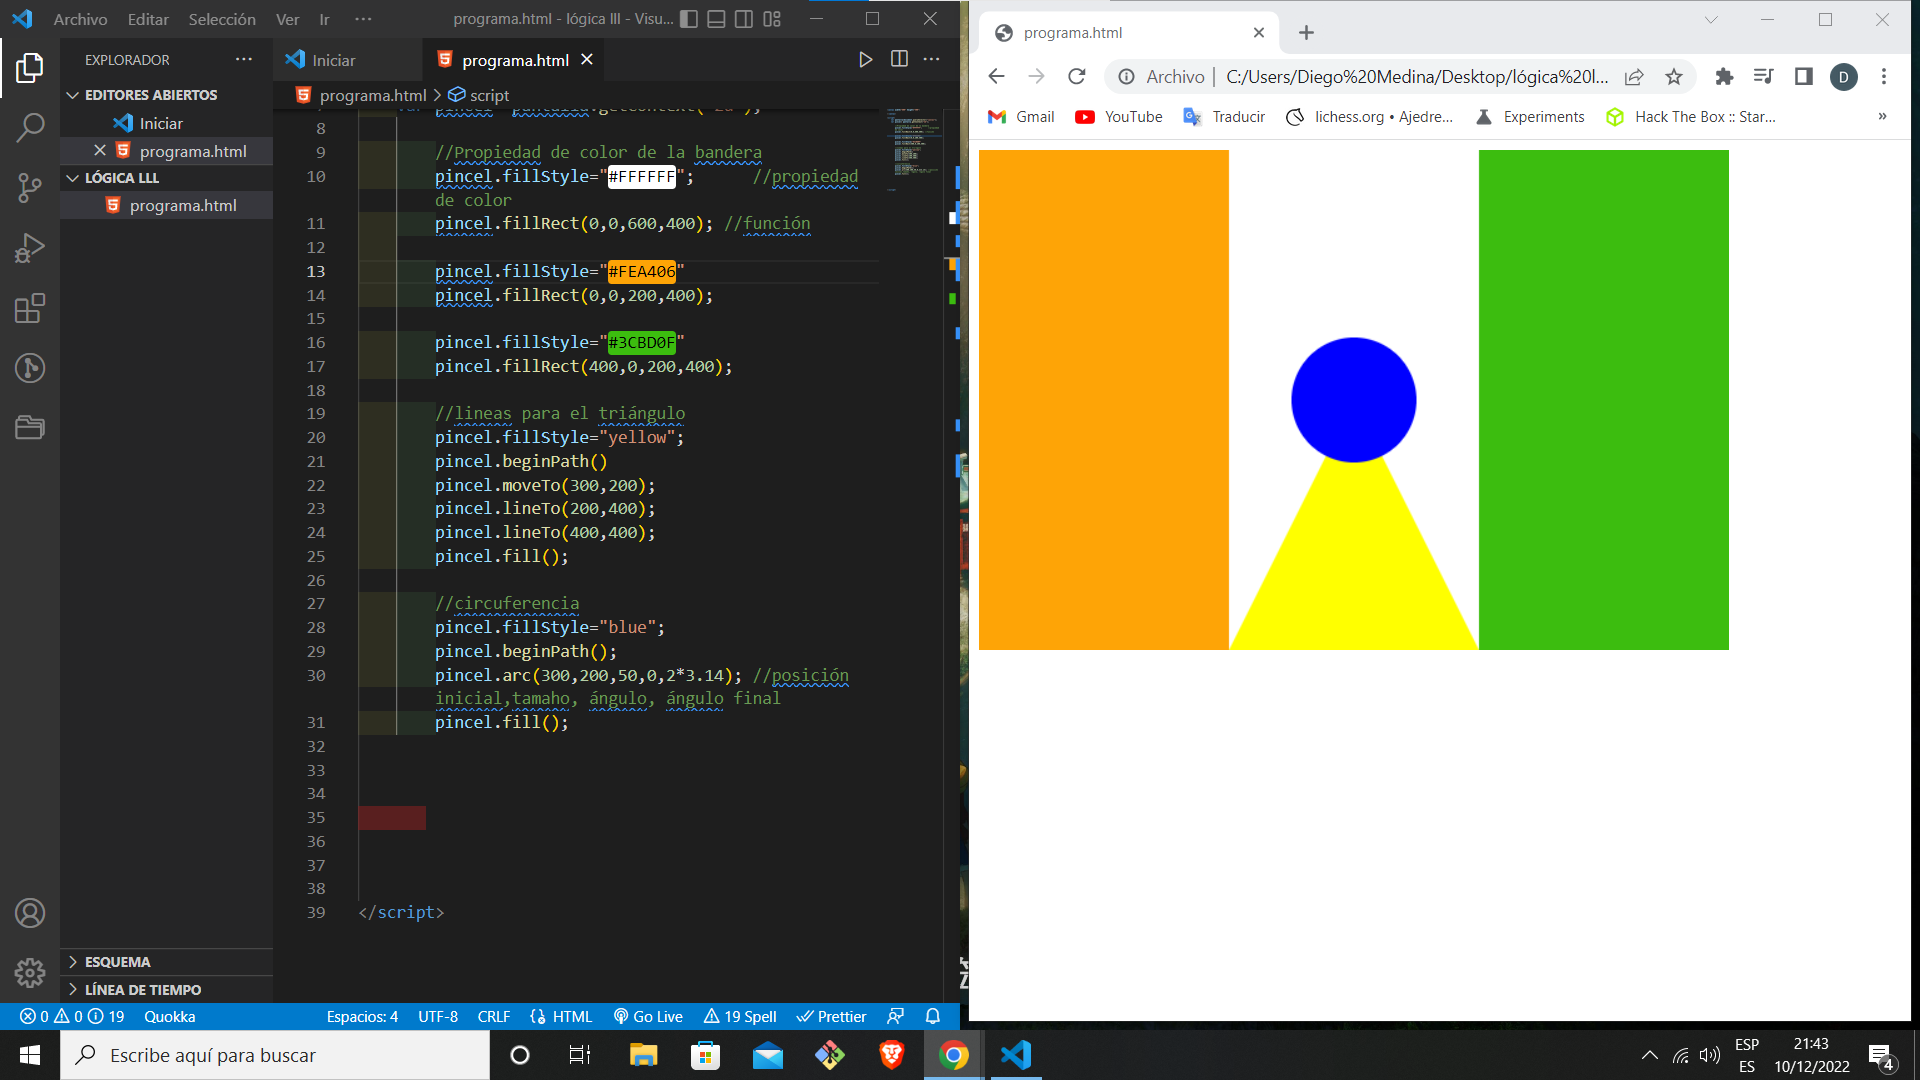Open Source Control view
The width and height of the screenshot is (1920, 1080).
click(30, 188)
